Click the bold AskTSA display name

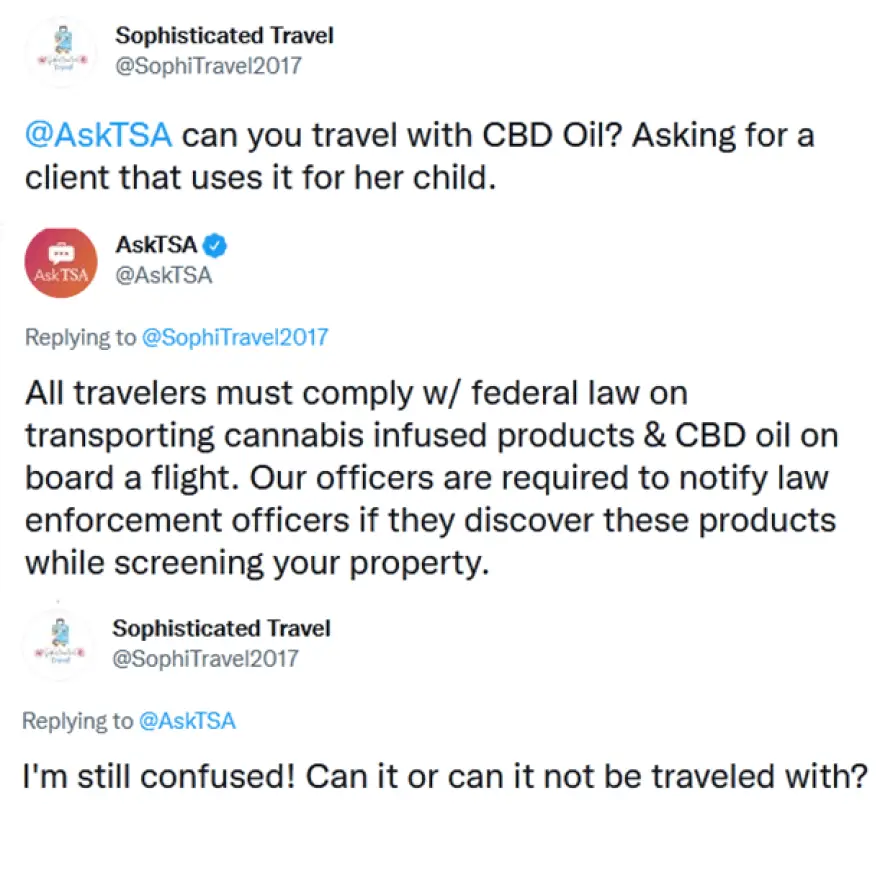click(156, 245)
